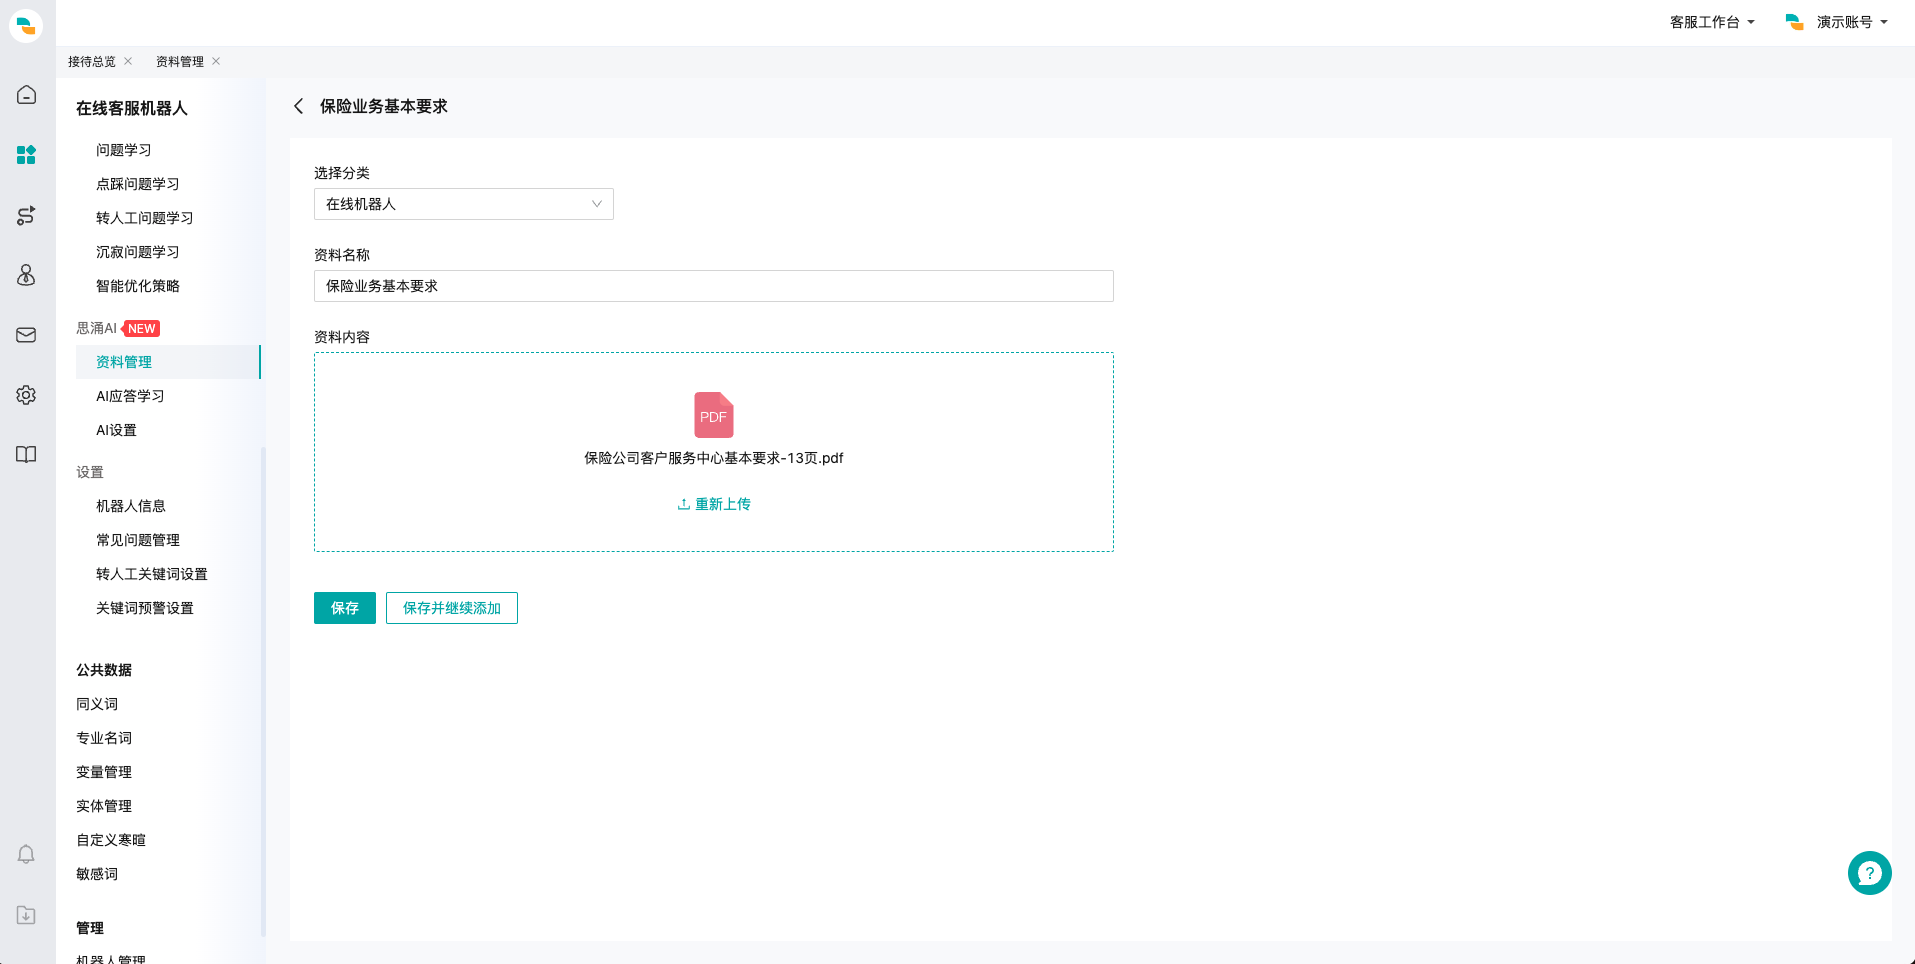Screen dimensions: 1915x964
Task: Click the back arrow beside 保险业务基本要求
Action: 298,106
